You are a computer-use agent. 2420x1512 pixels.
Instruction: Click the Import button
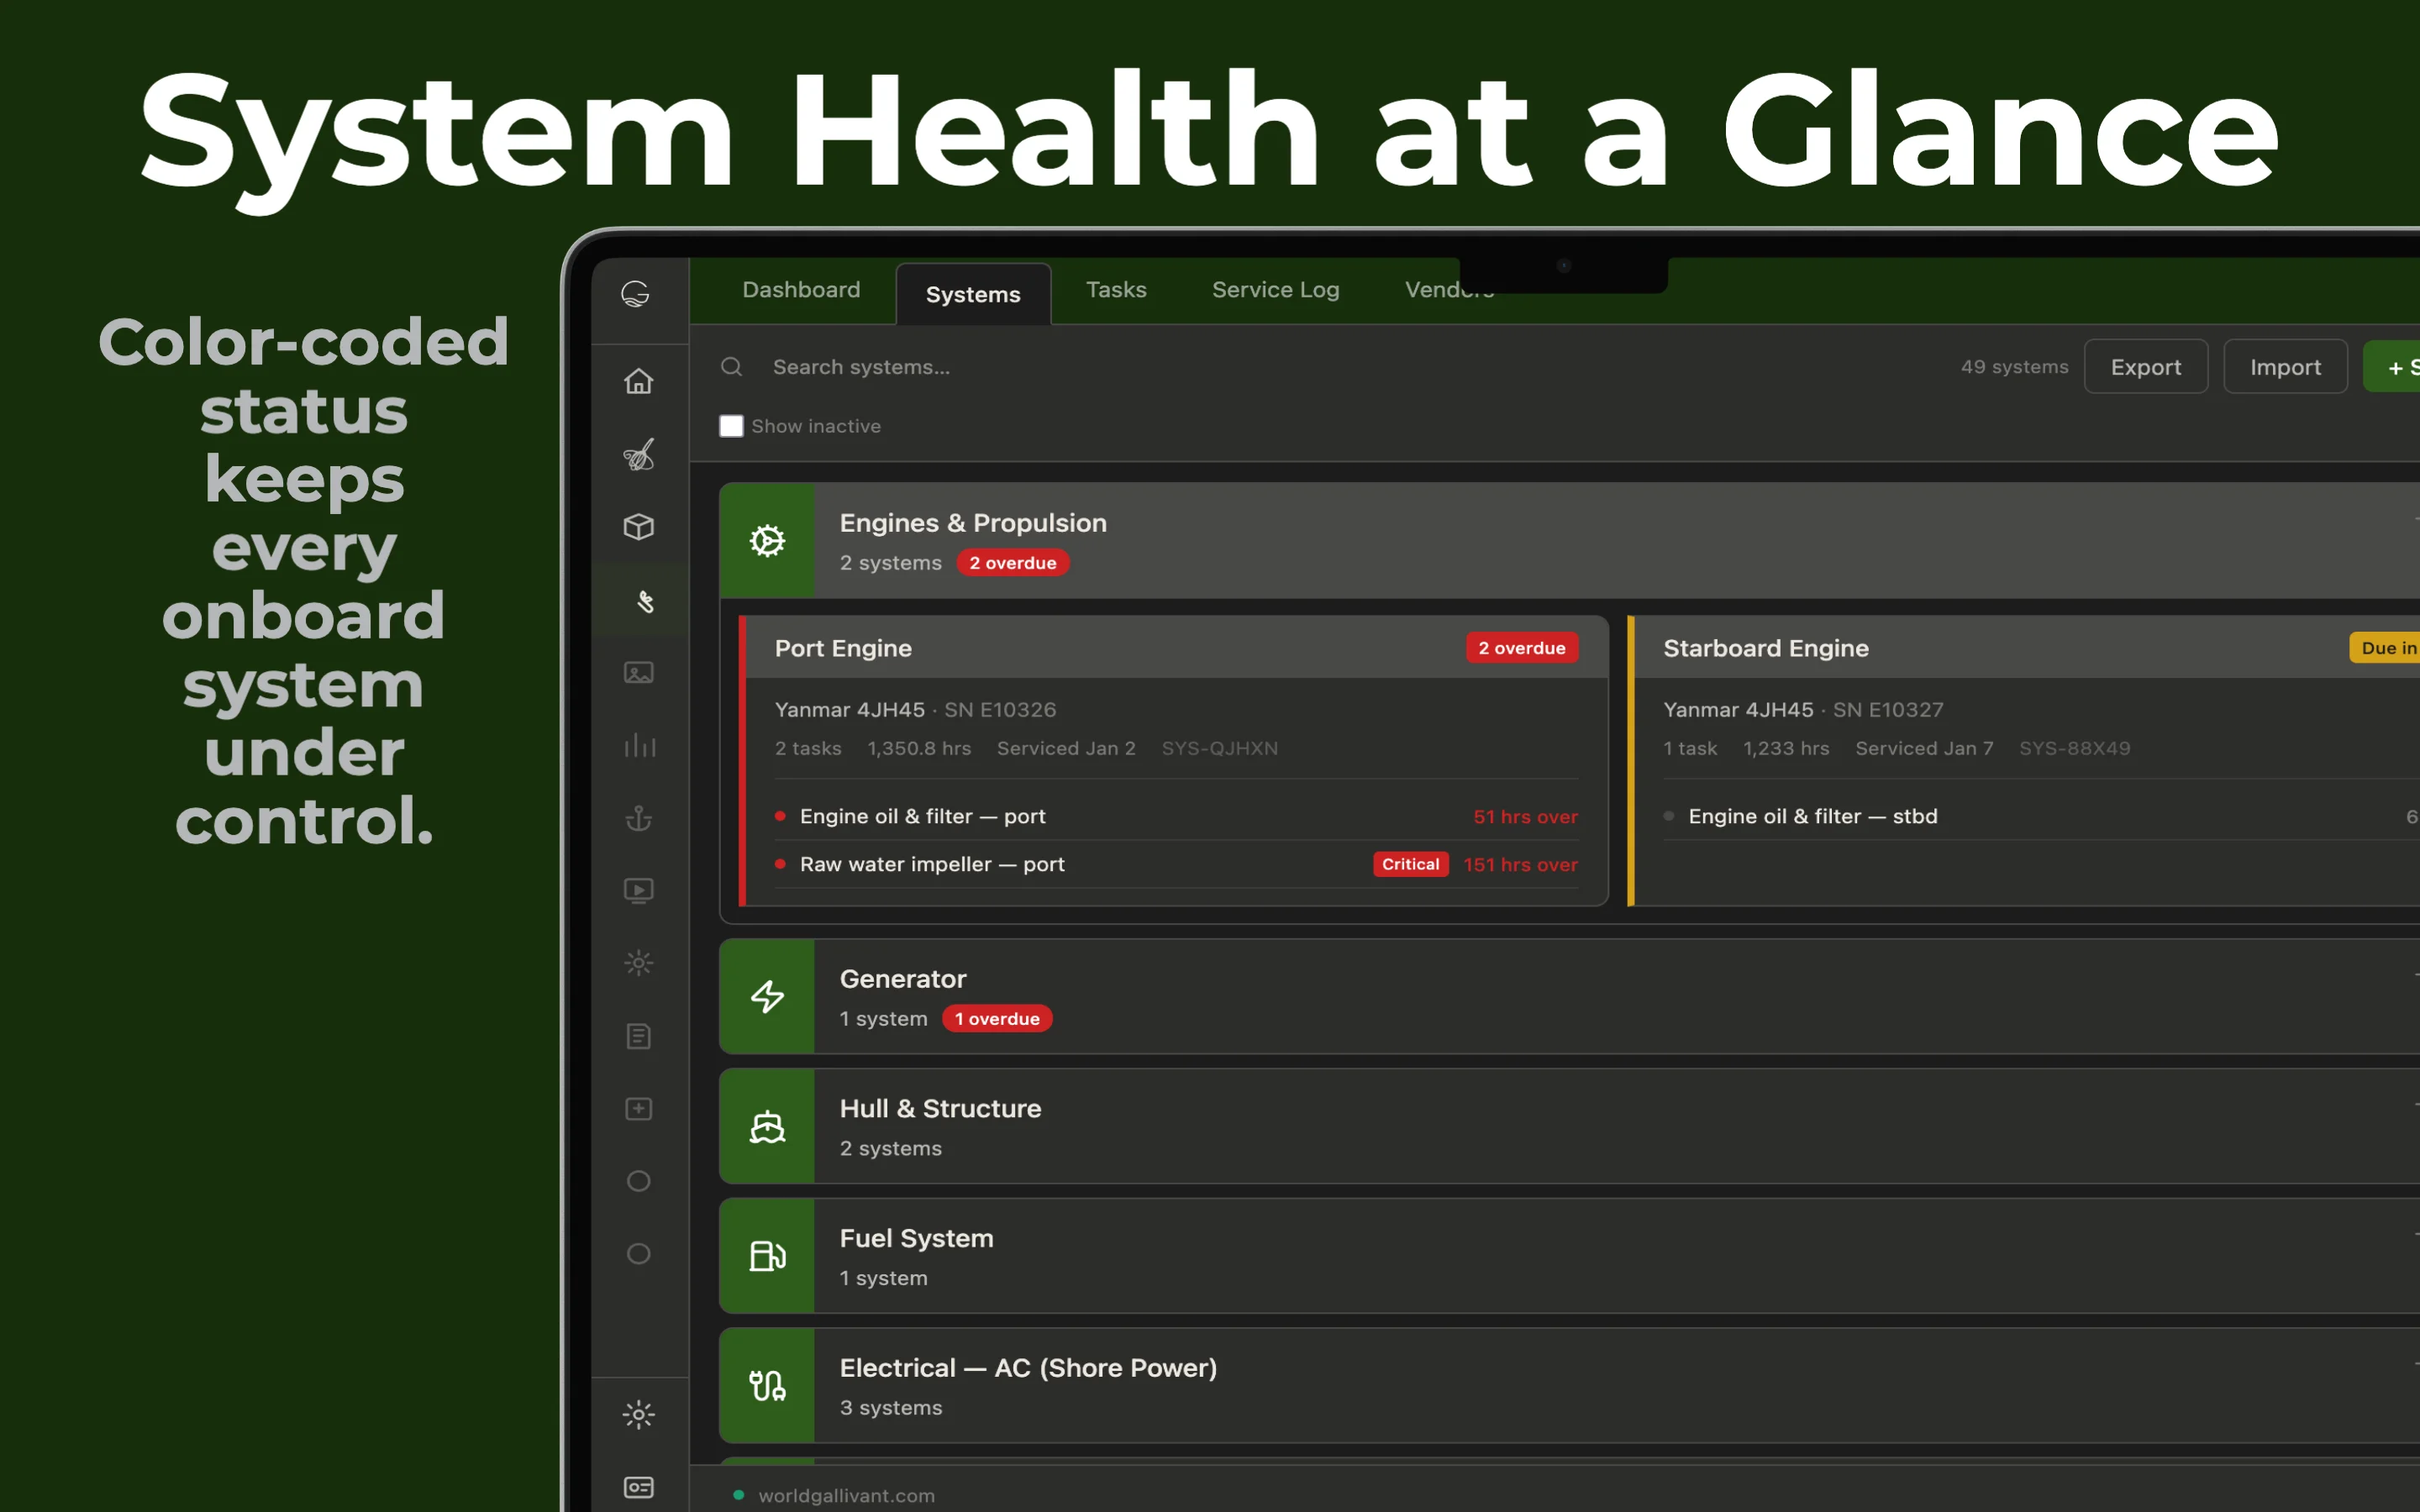2285,367
